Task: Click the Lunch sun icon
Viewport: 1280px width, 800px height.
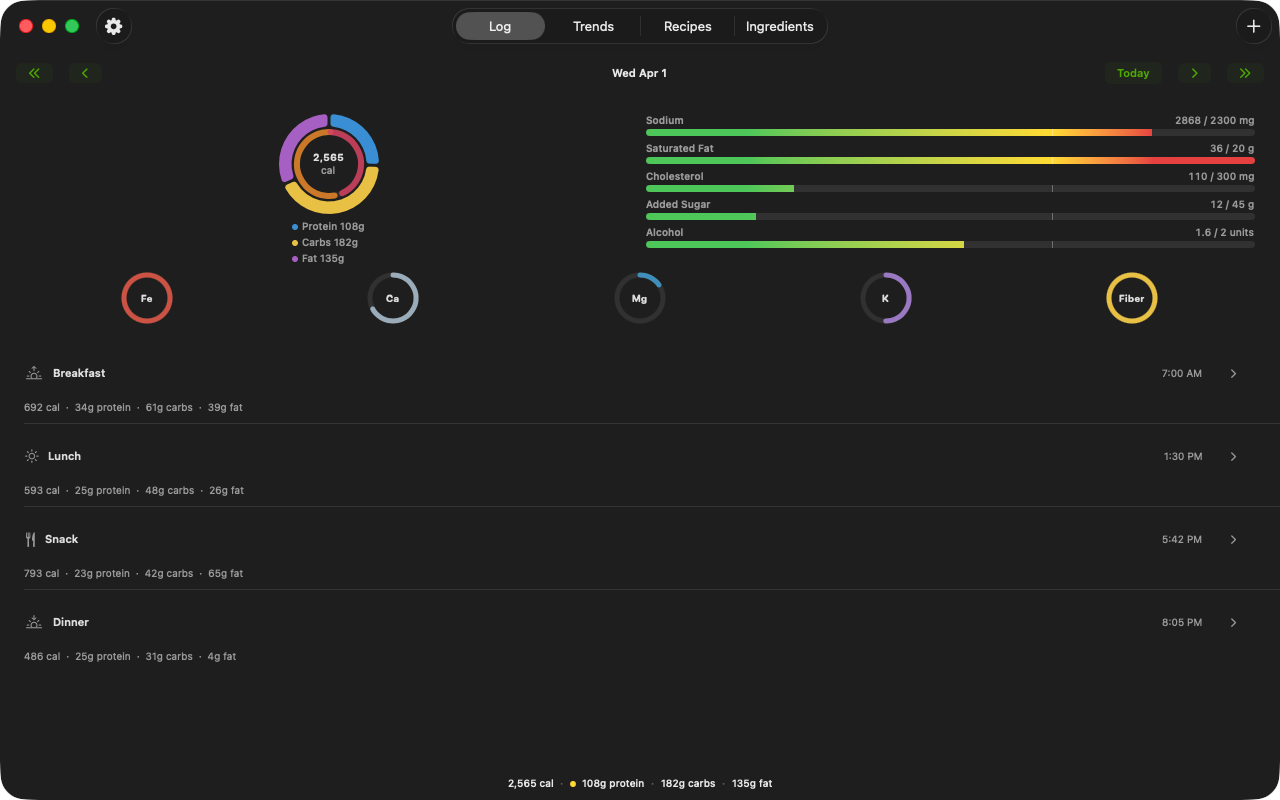Action: 32,456
